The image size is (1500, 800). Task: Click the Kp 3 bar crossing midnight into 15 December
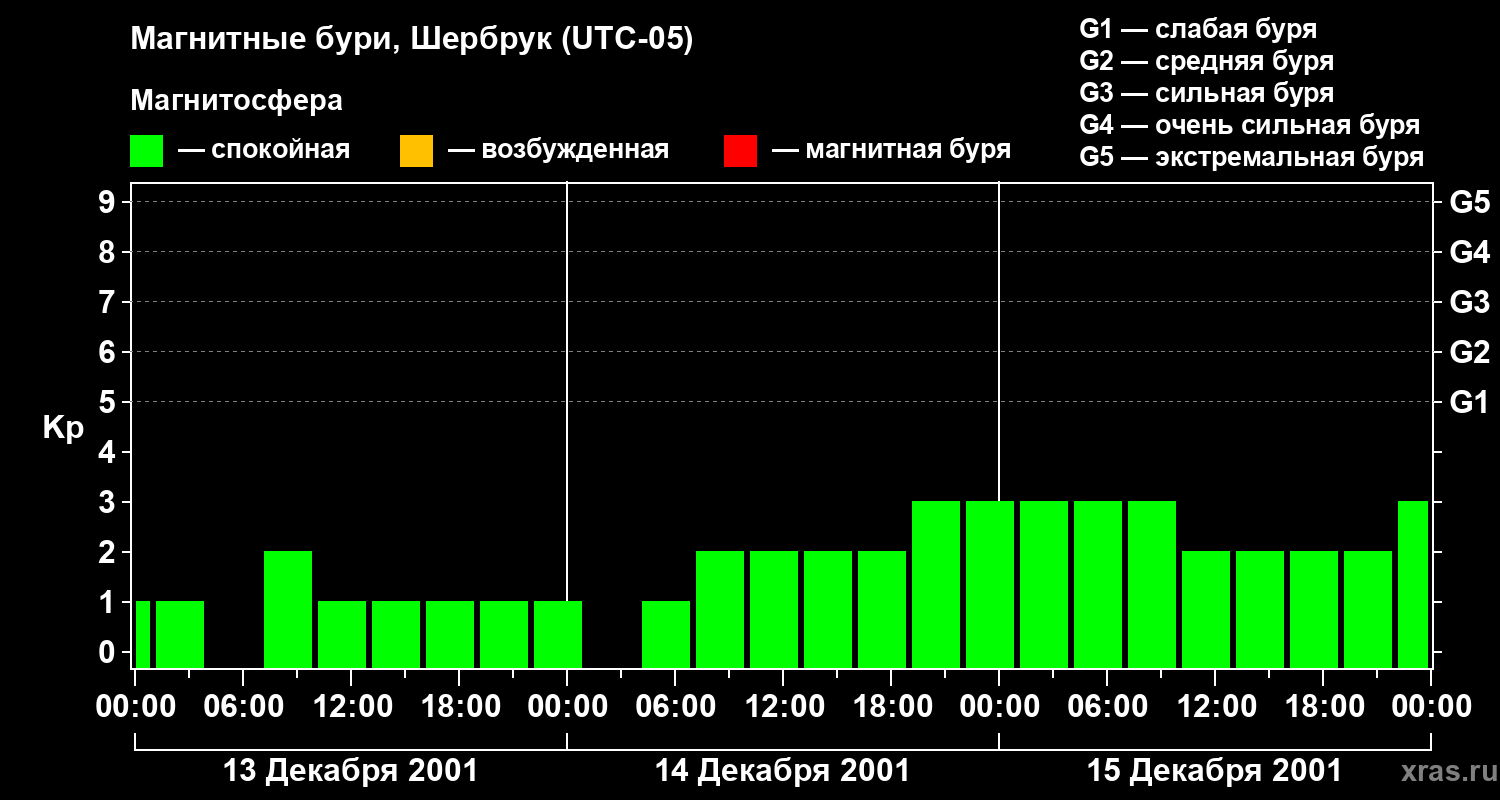pyautogui.click(x=990, y=584)
